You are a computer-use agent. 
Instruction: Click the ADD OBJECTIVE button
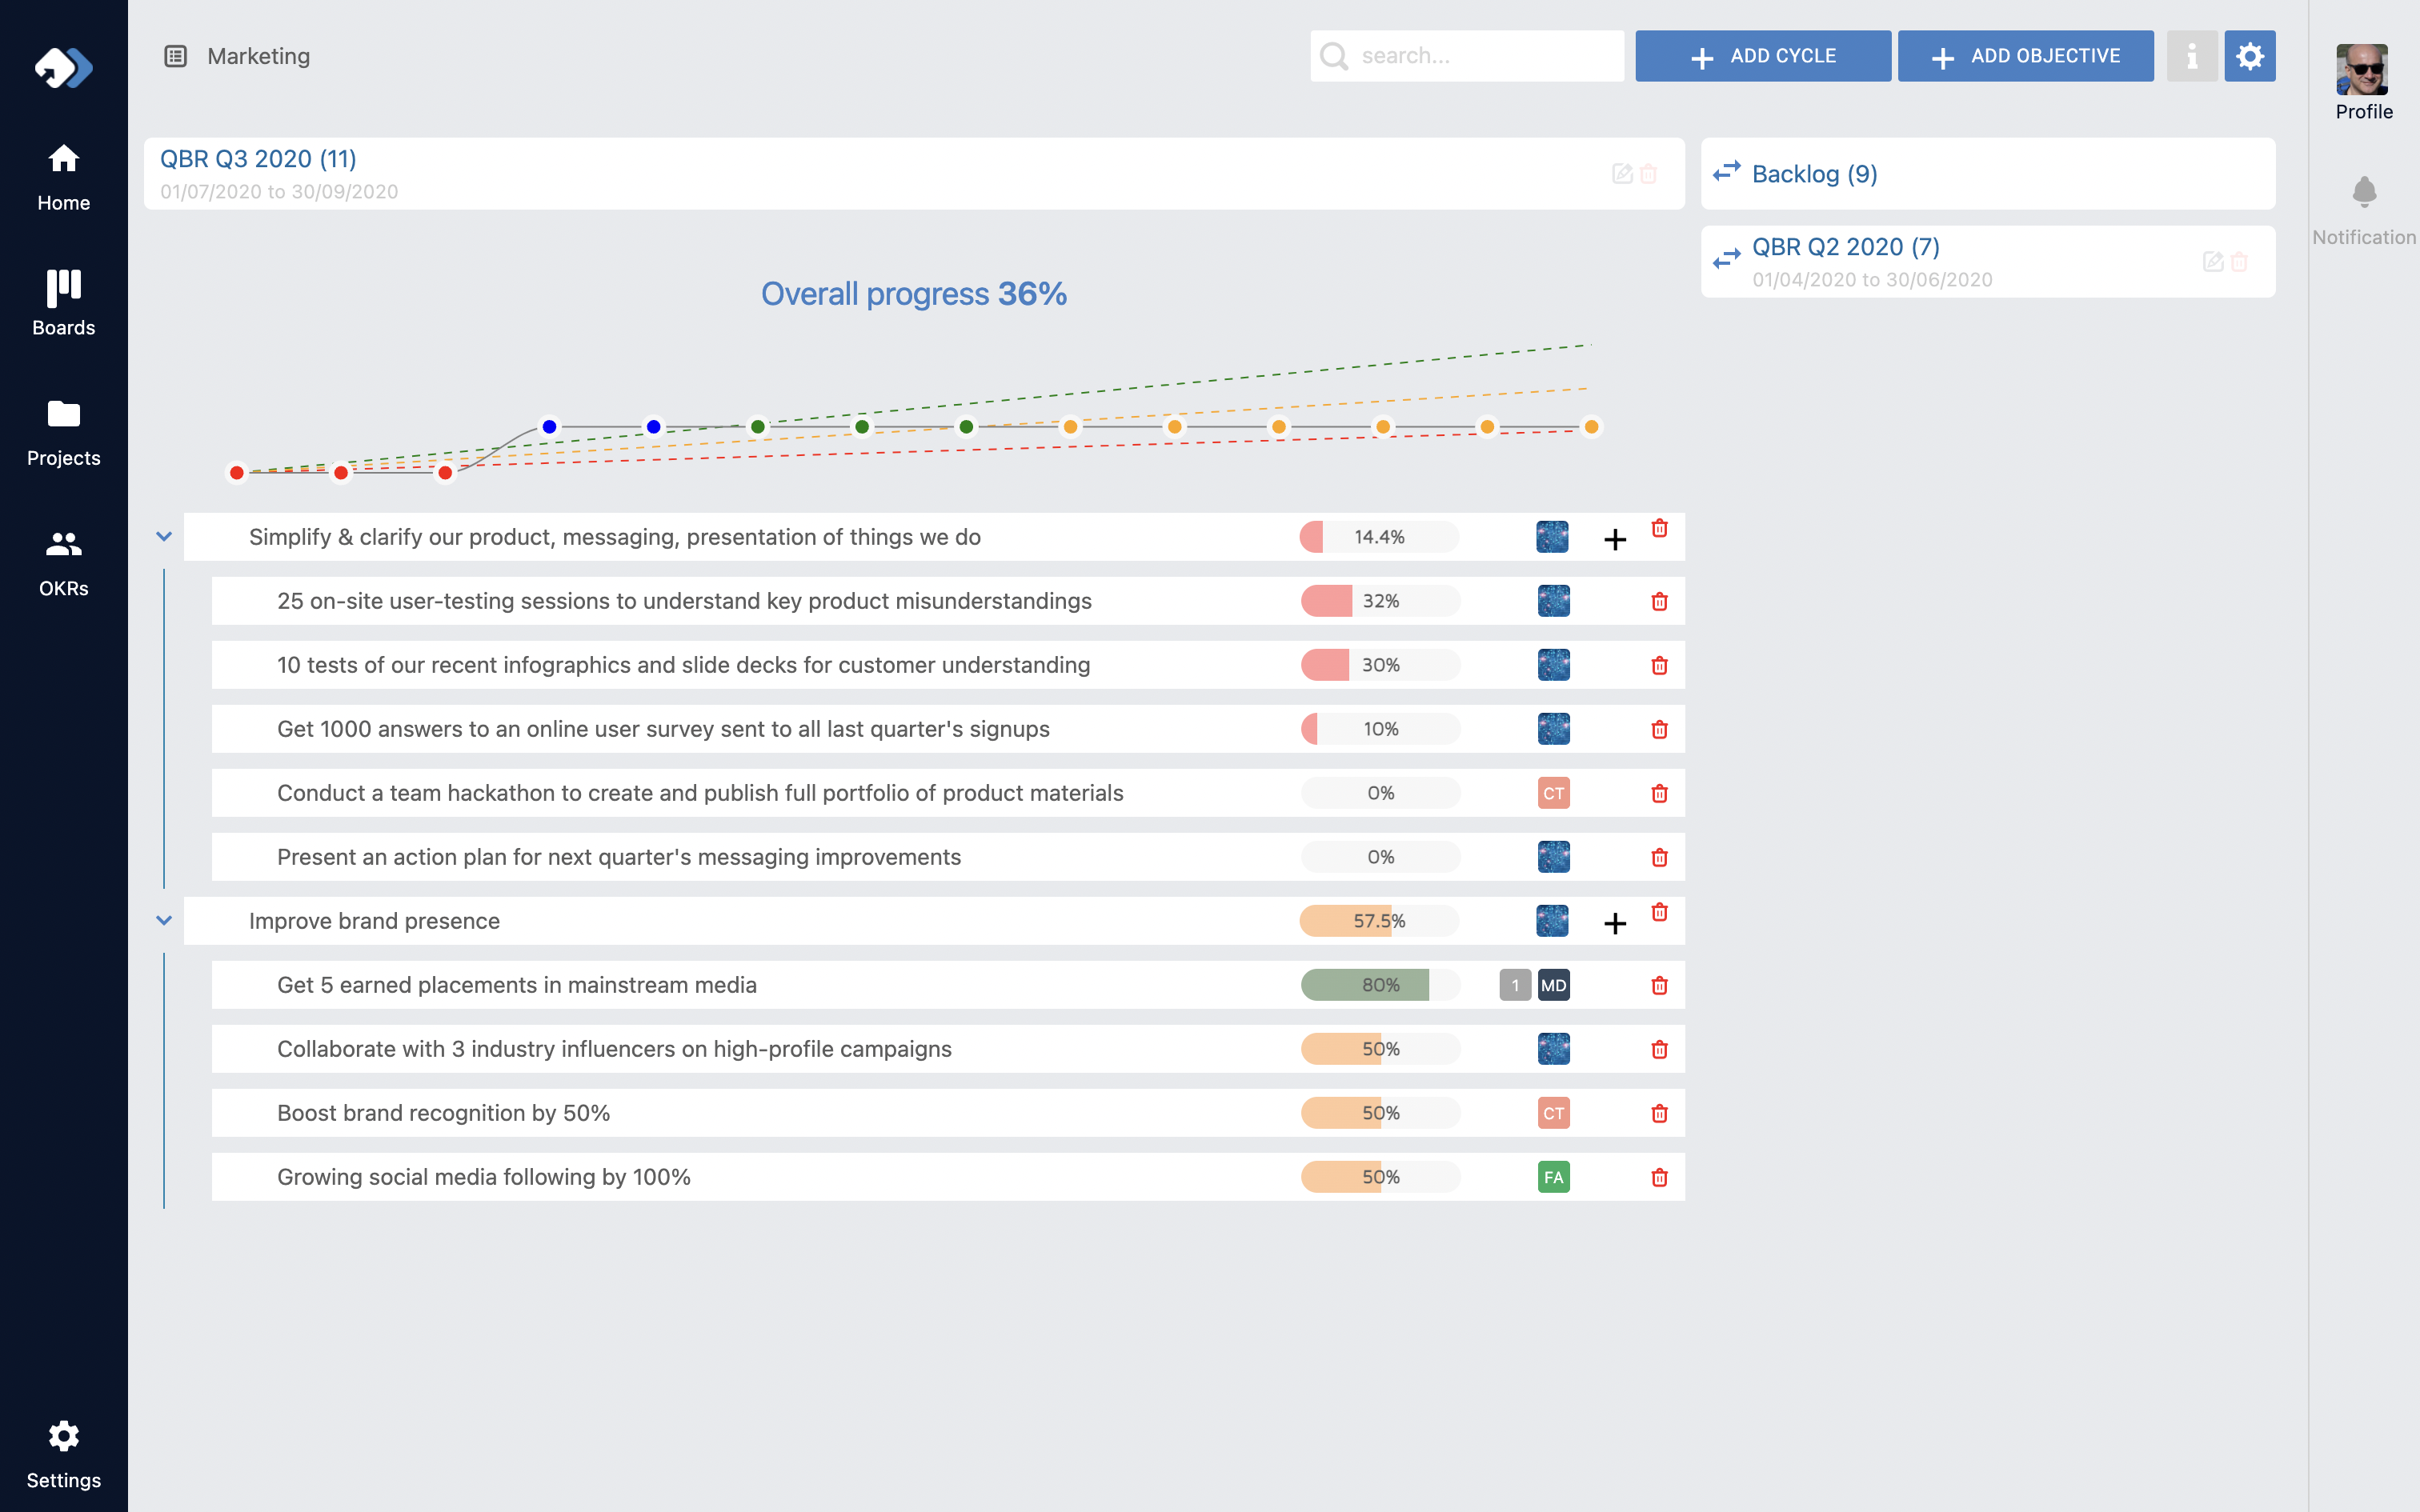(2025, 56)
